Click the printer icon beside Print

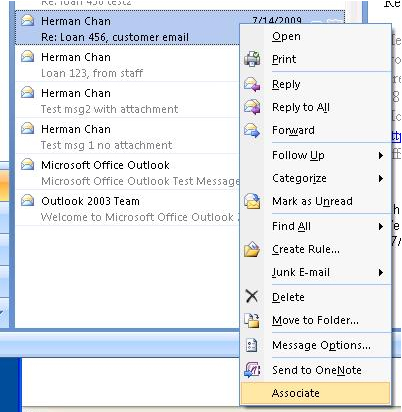[252, 59]
